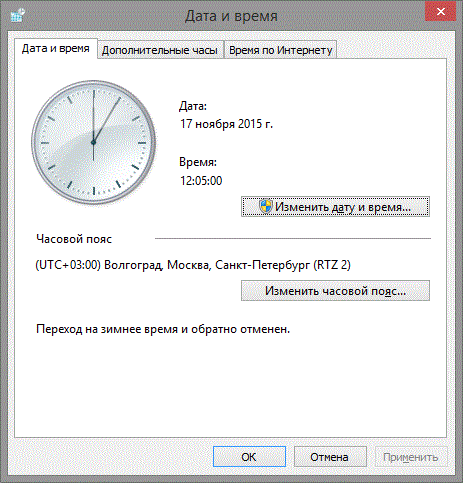Click the (UTC+03:00) Волгоград, Москва time zone text
Viewport: 472px width, 492px height.
[x=193, y=265]
